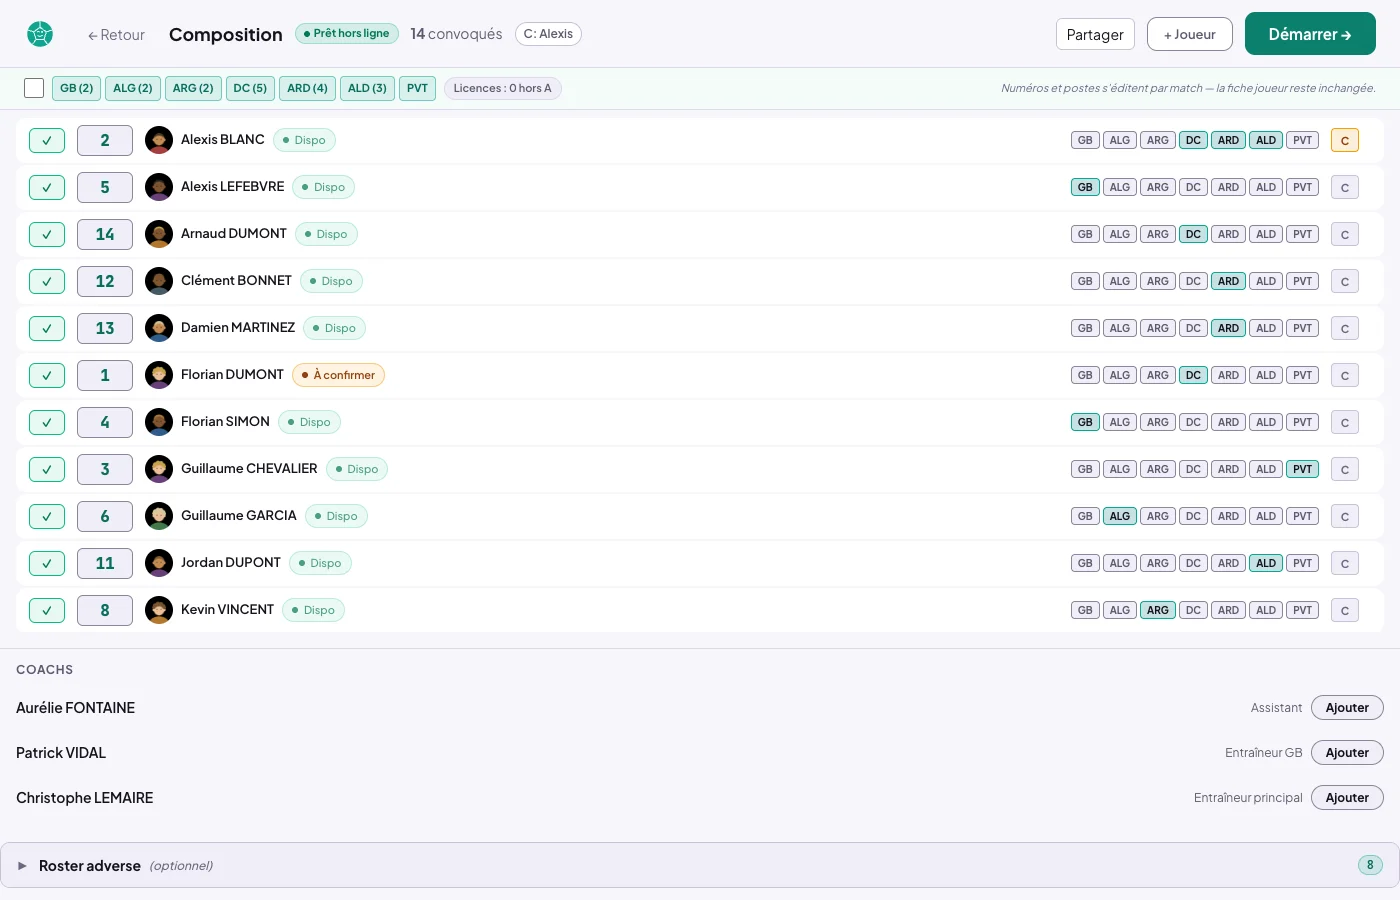Screen dimensions: 1400x900
Task: Toggle PVT position for Guillaume CHEVALIER
Action: pyautogui.click(x=1302, y=469)
